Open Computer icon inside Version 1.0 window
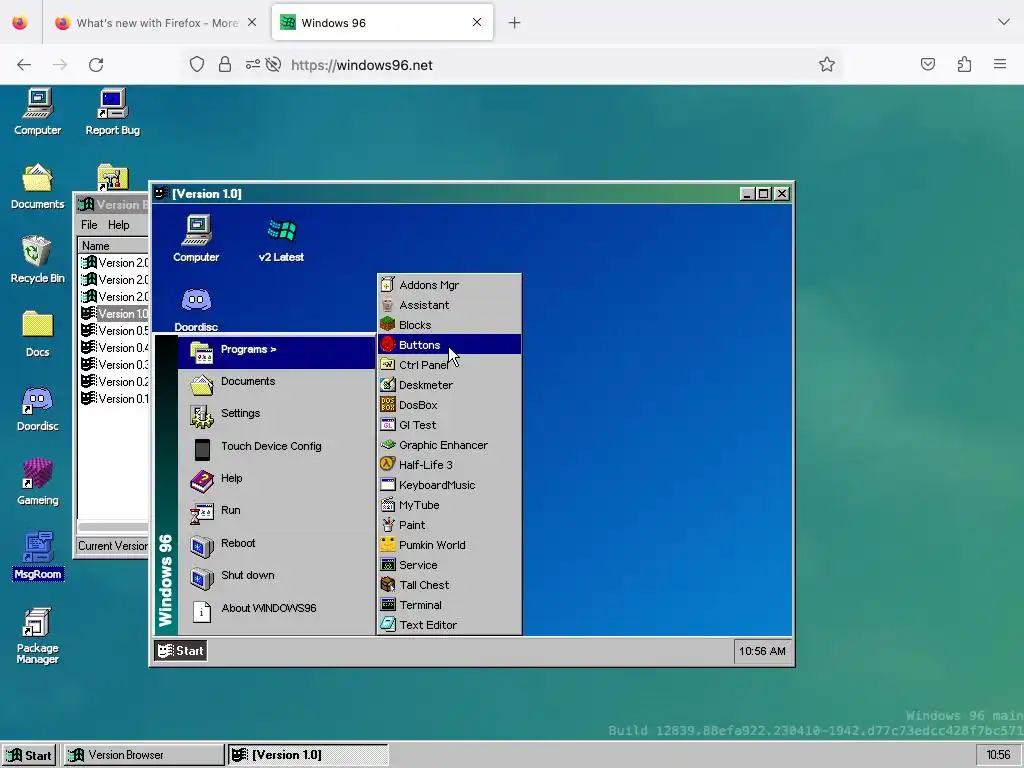The image size is (1024, 768). click(x=196, y=239)
